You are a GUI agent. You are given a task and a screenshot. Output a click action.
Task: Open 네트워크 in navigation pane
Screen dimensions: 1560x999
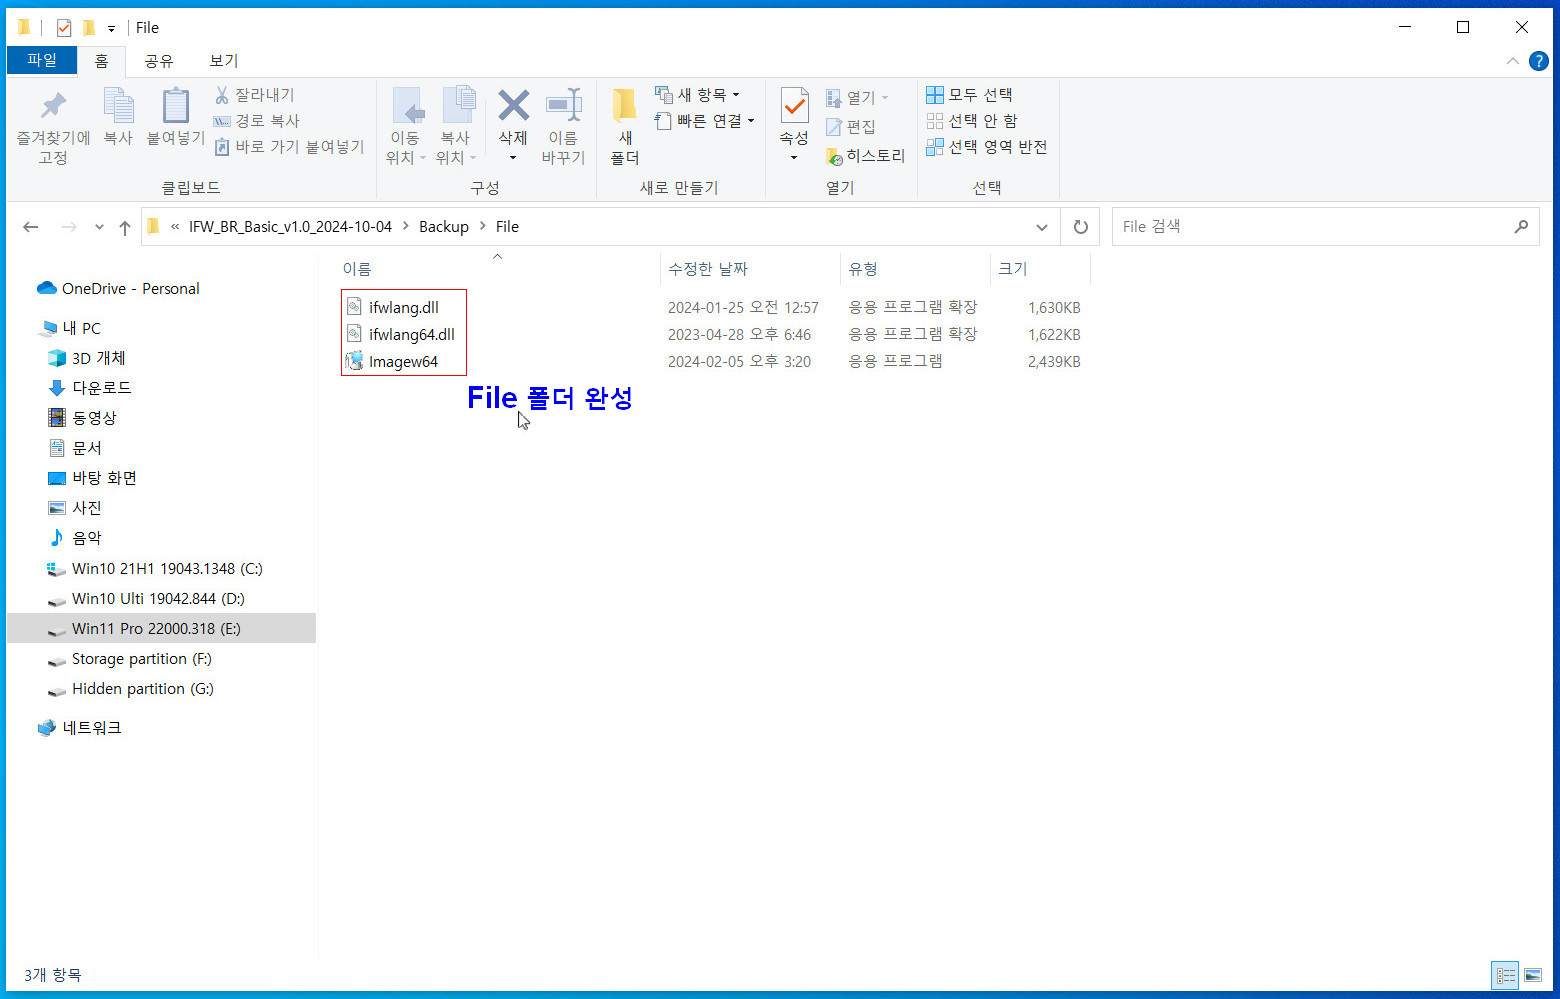click(91, 728)
